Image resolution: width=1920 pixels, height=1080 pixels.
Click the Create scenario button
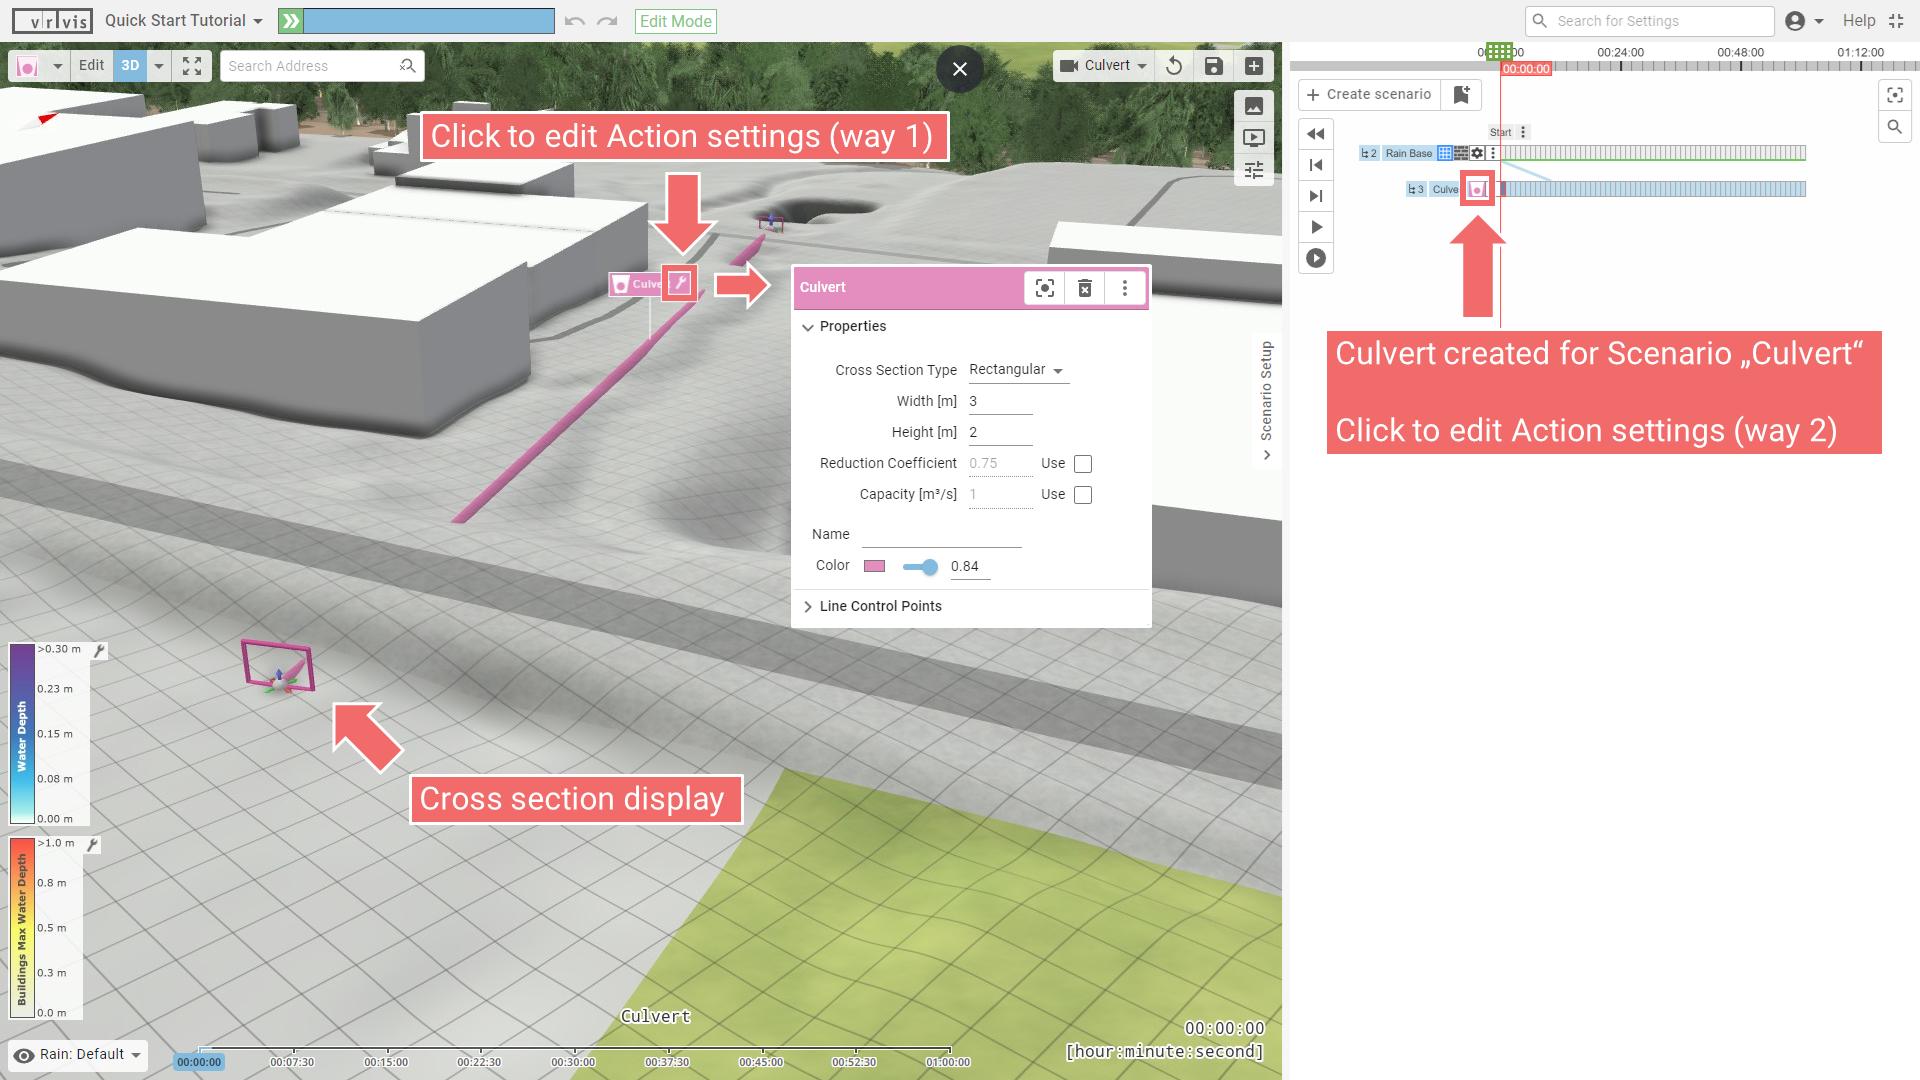[x=1369, y=94]
